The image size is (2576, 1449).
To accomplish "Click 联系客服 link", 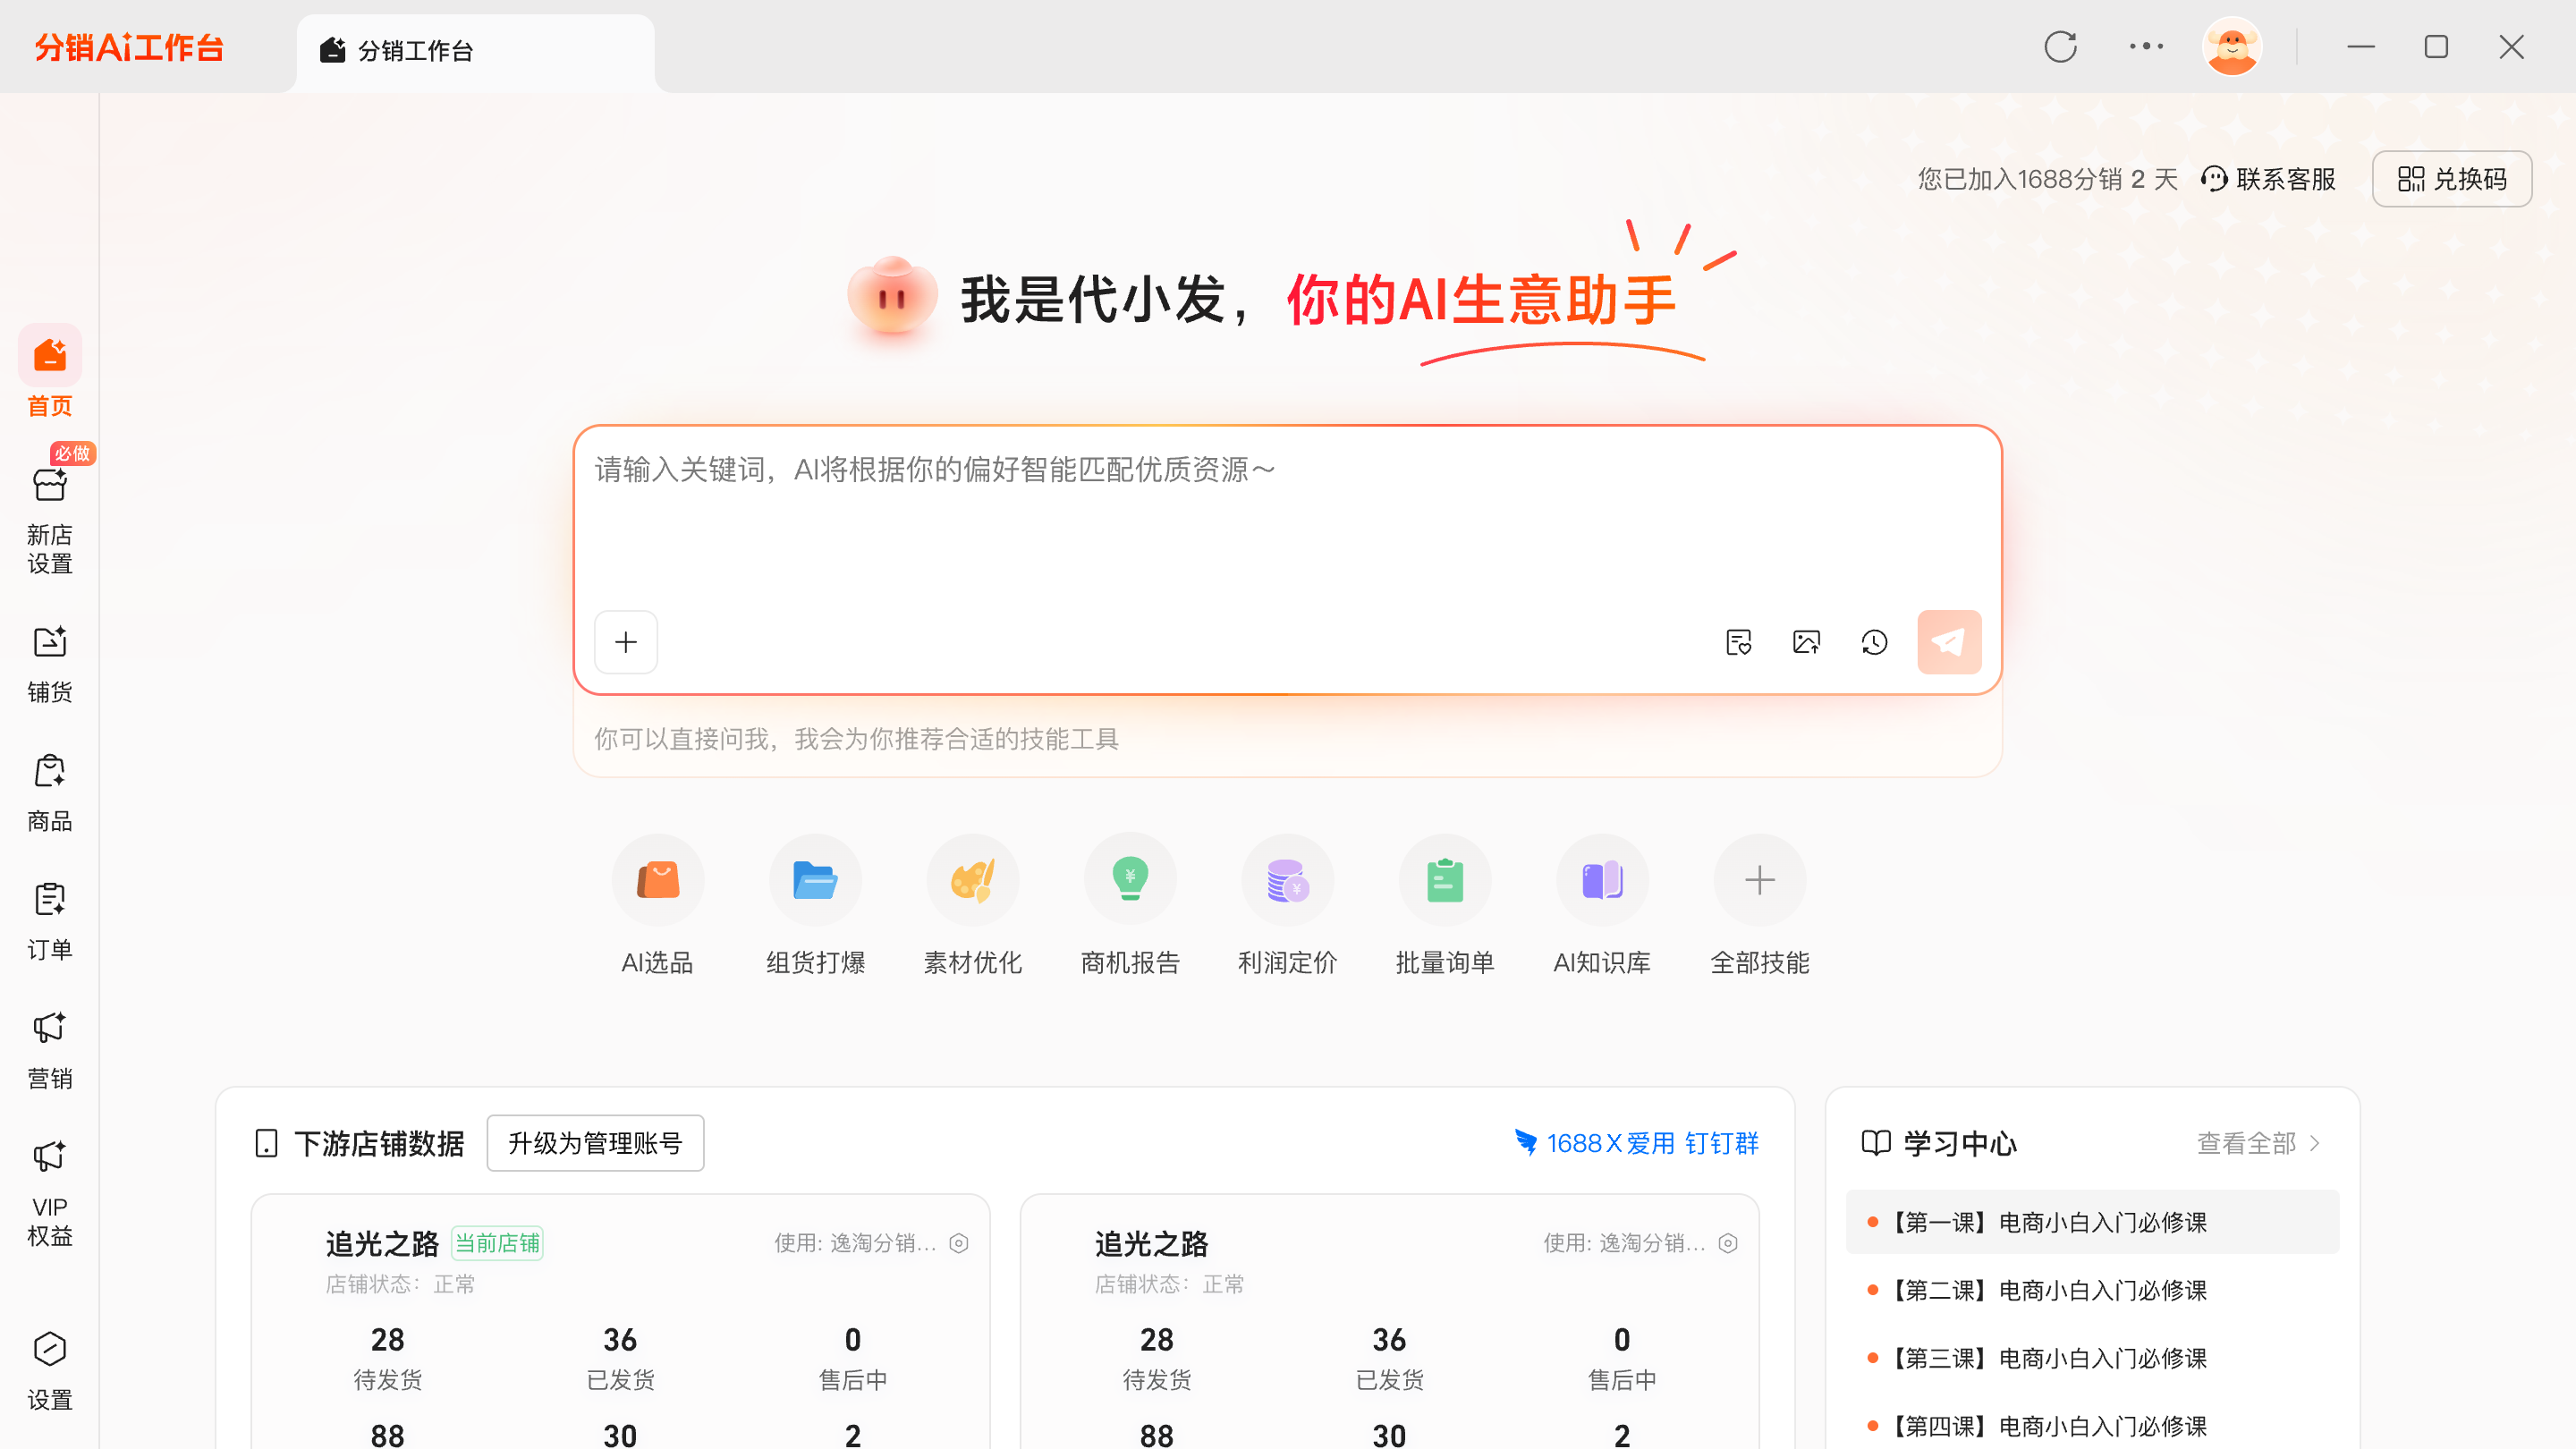I will tap(2268, 179).
